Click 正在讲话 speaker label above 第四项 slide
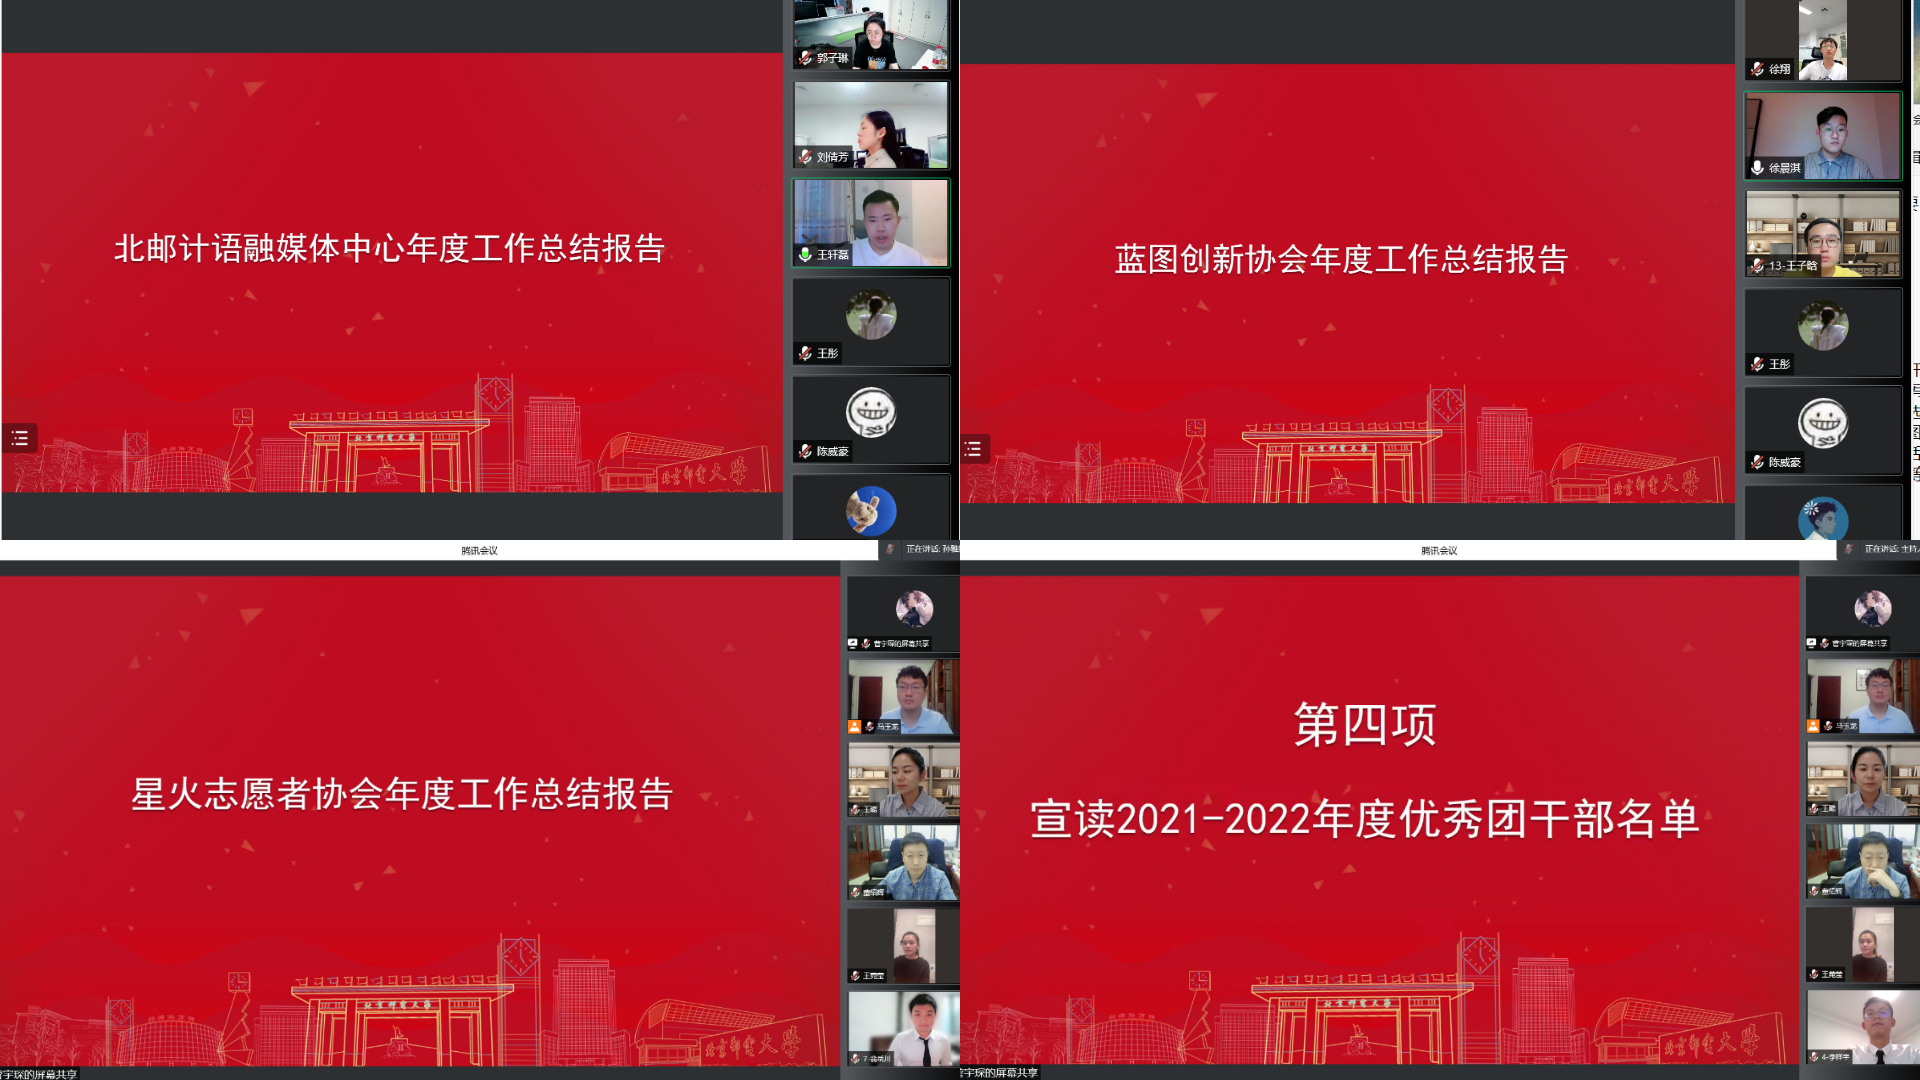This screenshot has width=1920, height=1080. [x=1890, y=549]
